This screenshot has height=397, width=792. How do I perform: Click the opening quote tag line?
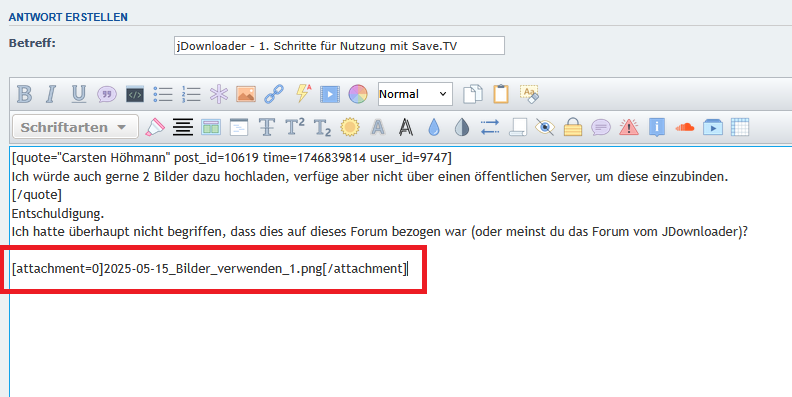[231, 158]
